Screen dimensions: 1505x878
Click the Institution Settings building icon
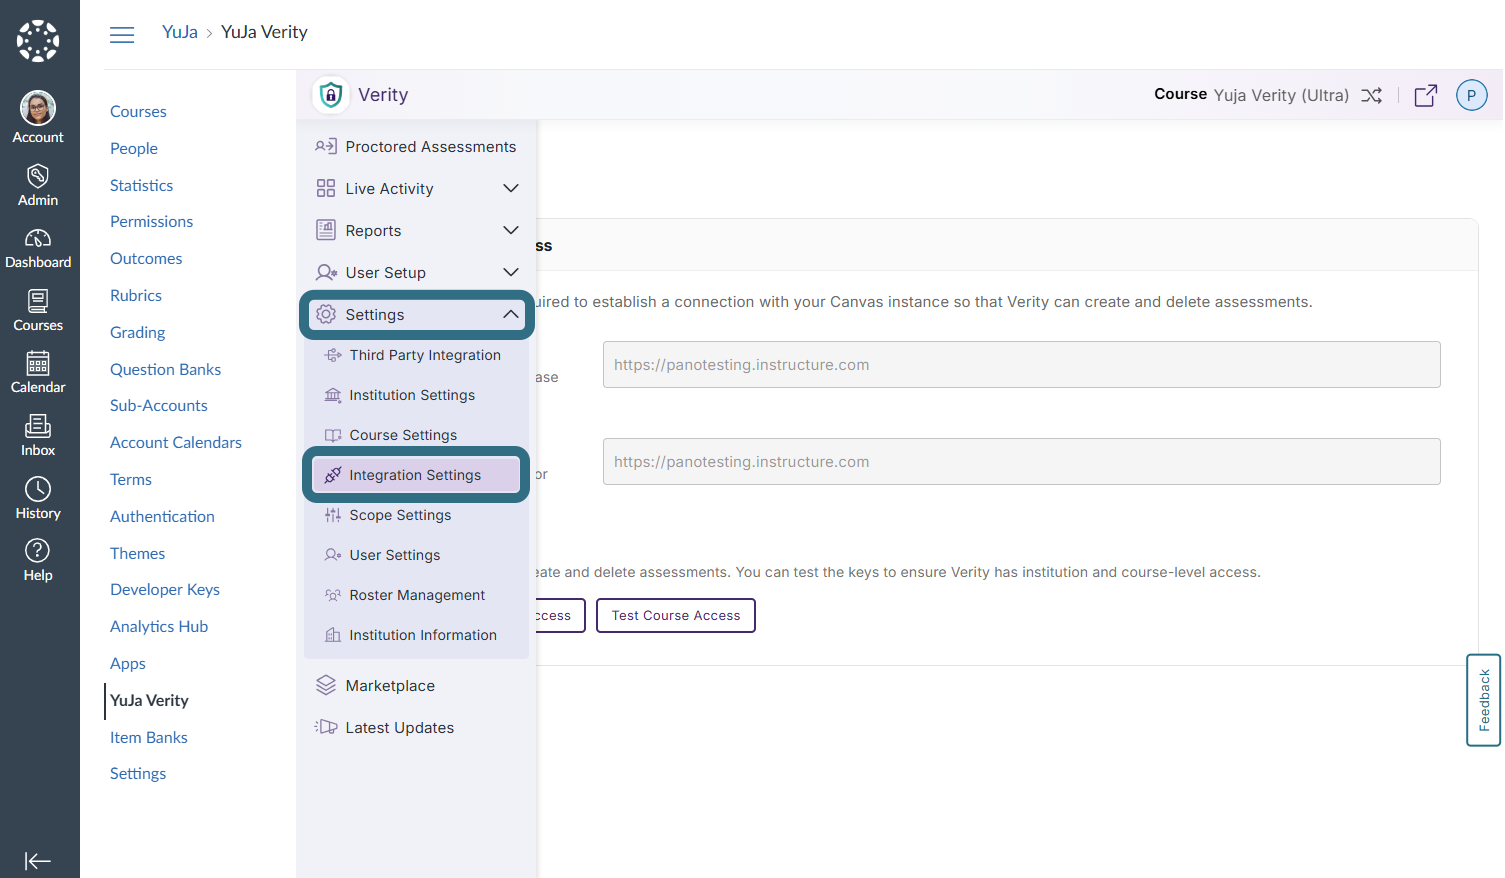[x=333, y=395]
